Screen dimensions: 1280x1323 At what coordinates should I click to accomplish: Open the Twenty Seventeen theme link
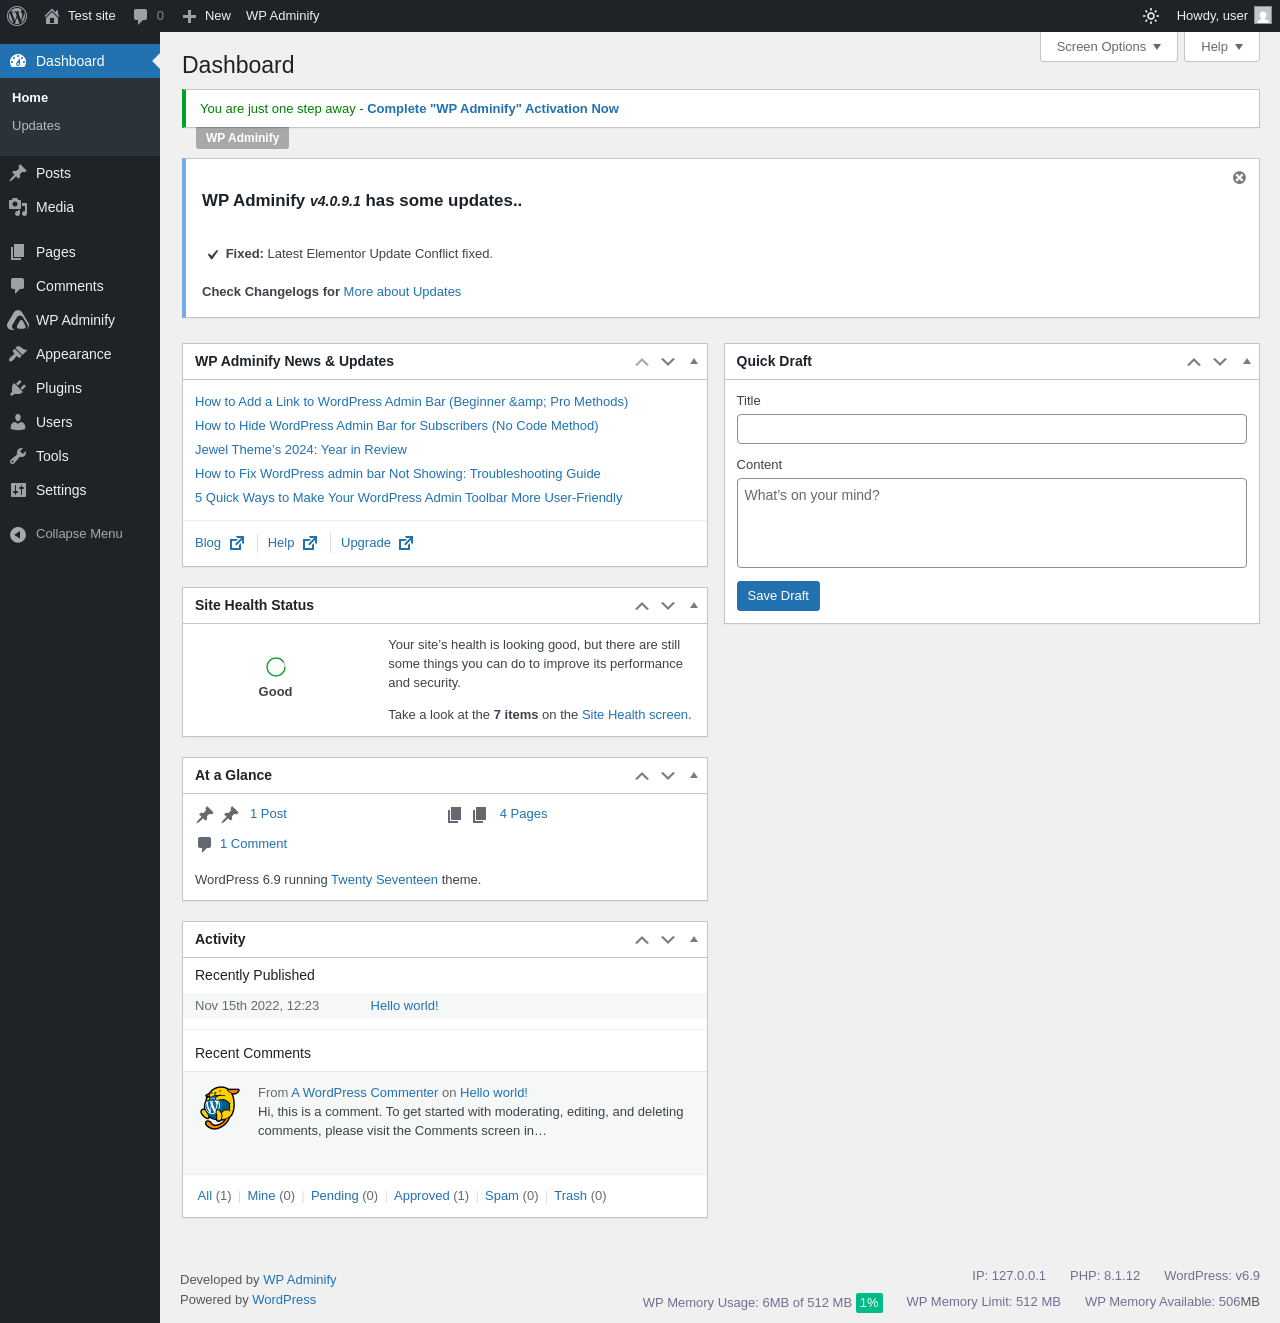pyautogui.click(x=384, y=880)
